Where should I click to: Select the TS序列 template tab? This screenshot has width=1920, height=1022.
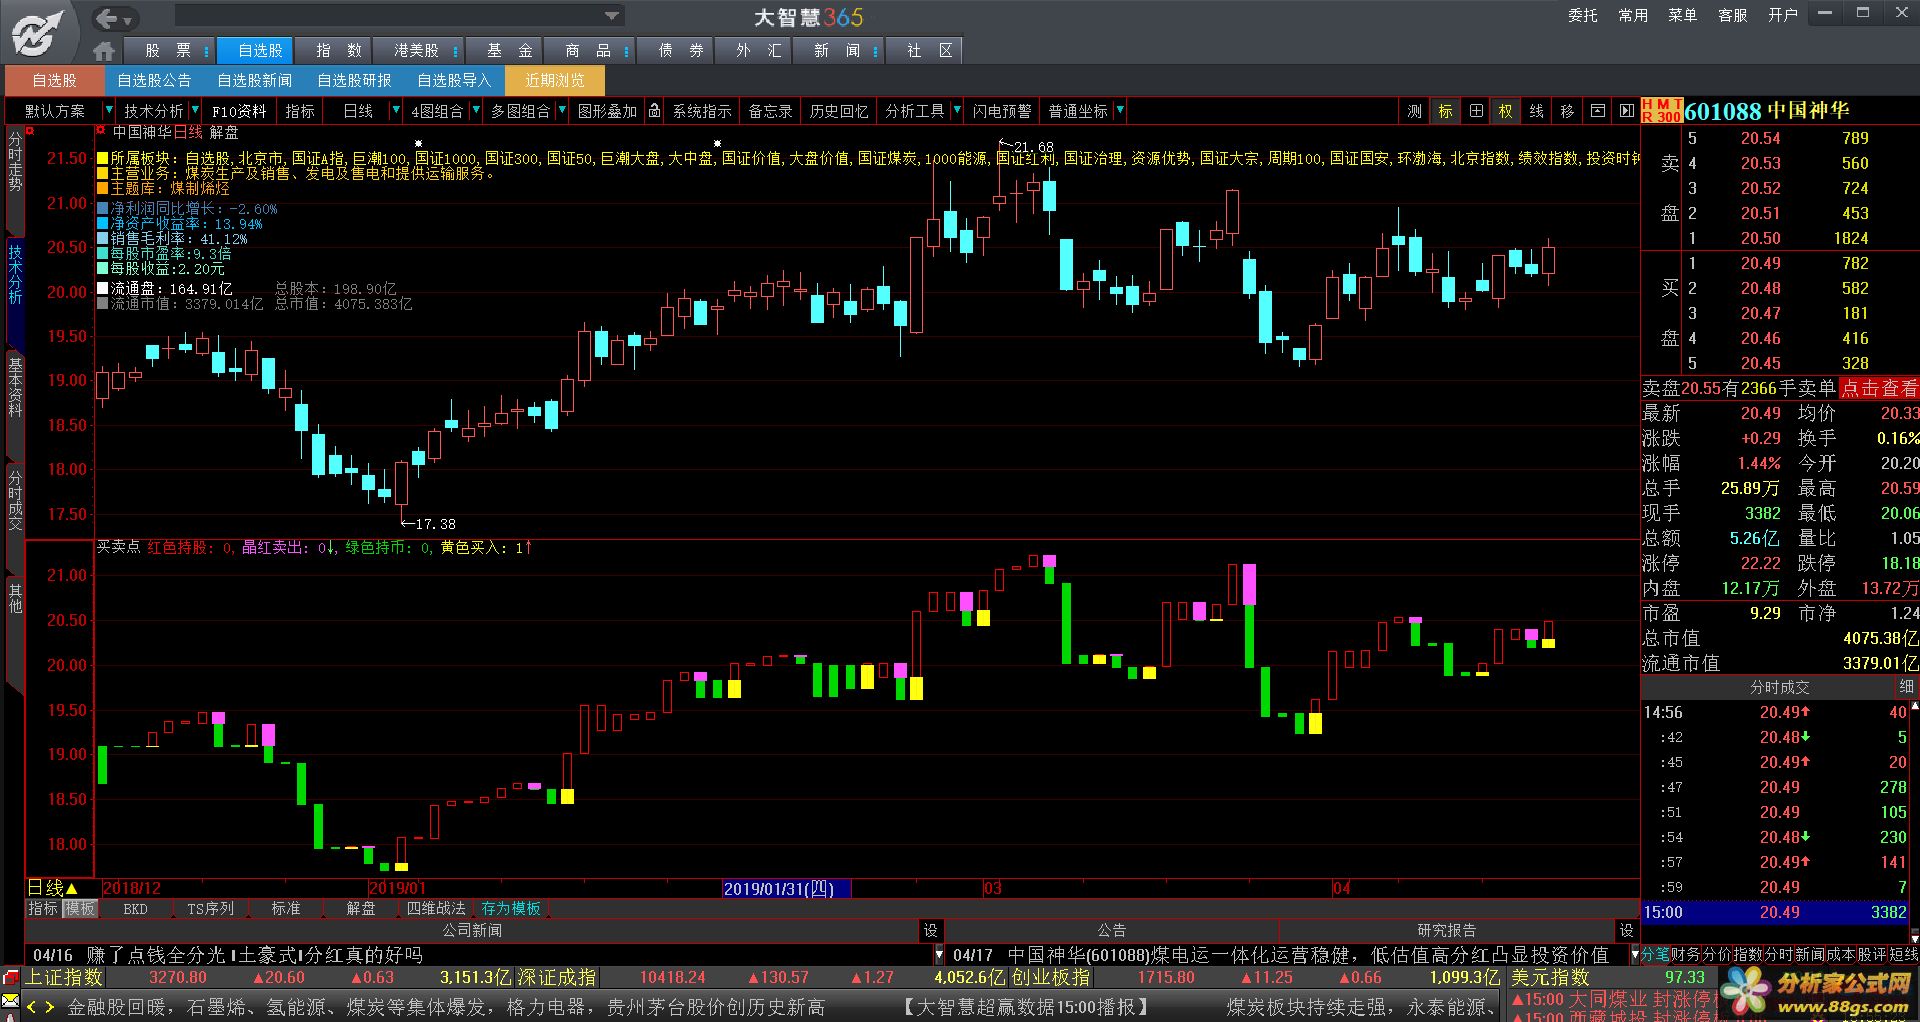pos(210,908)
